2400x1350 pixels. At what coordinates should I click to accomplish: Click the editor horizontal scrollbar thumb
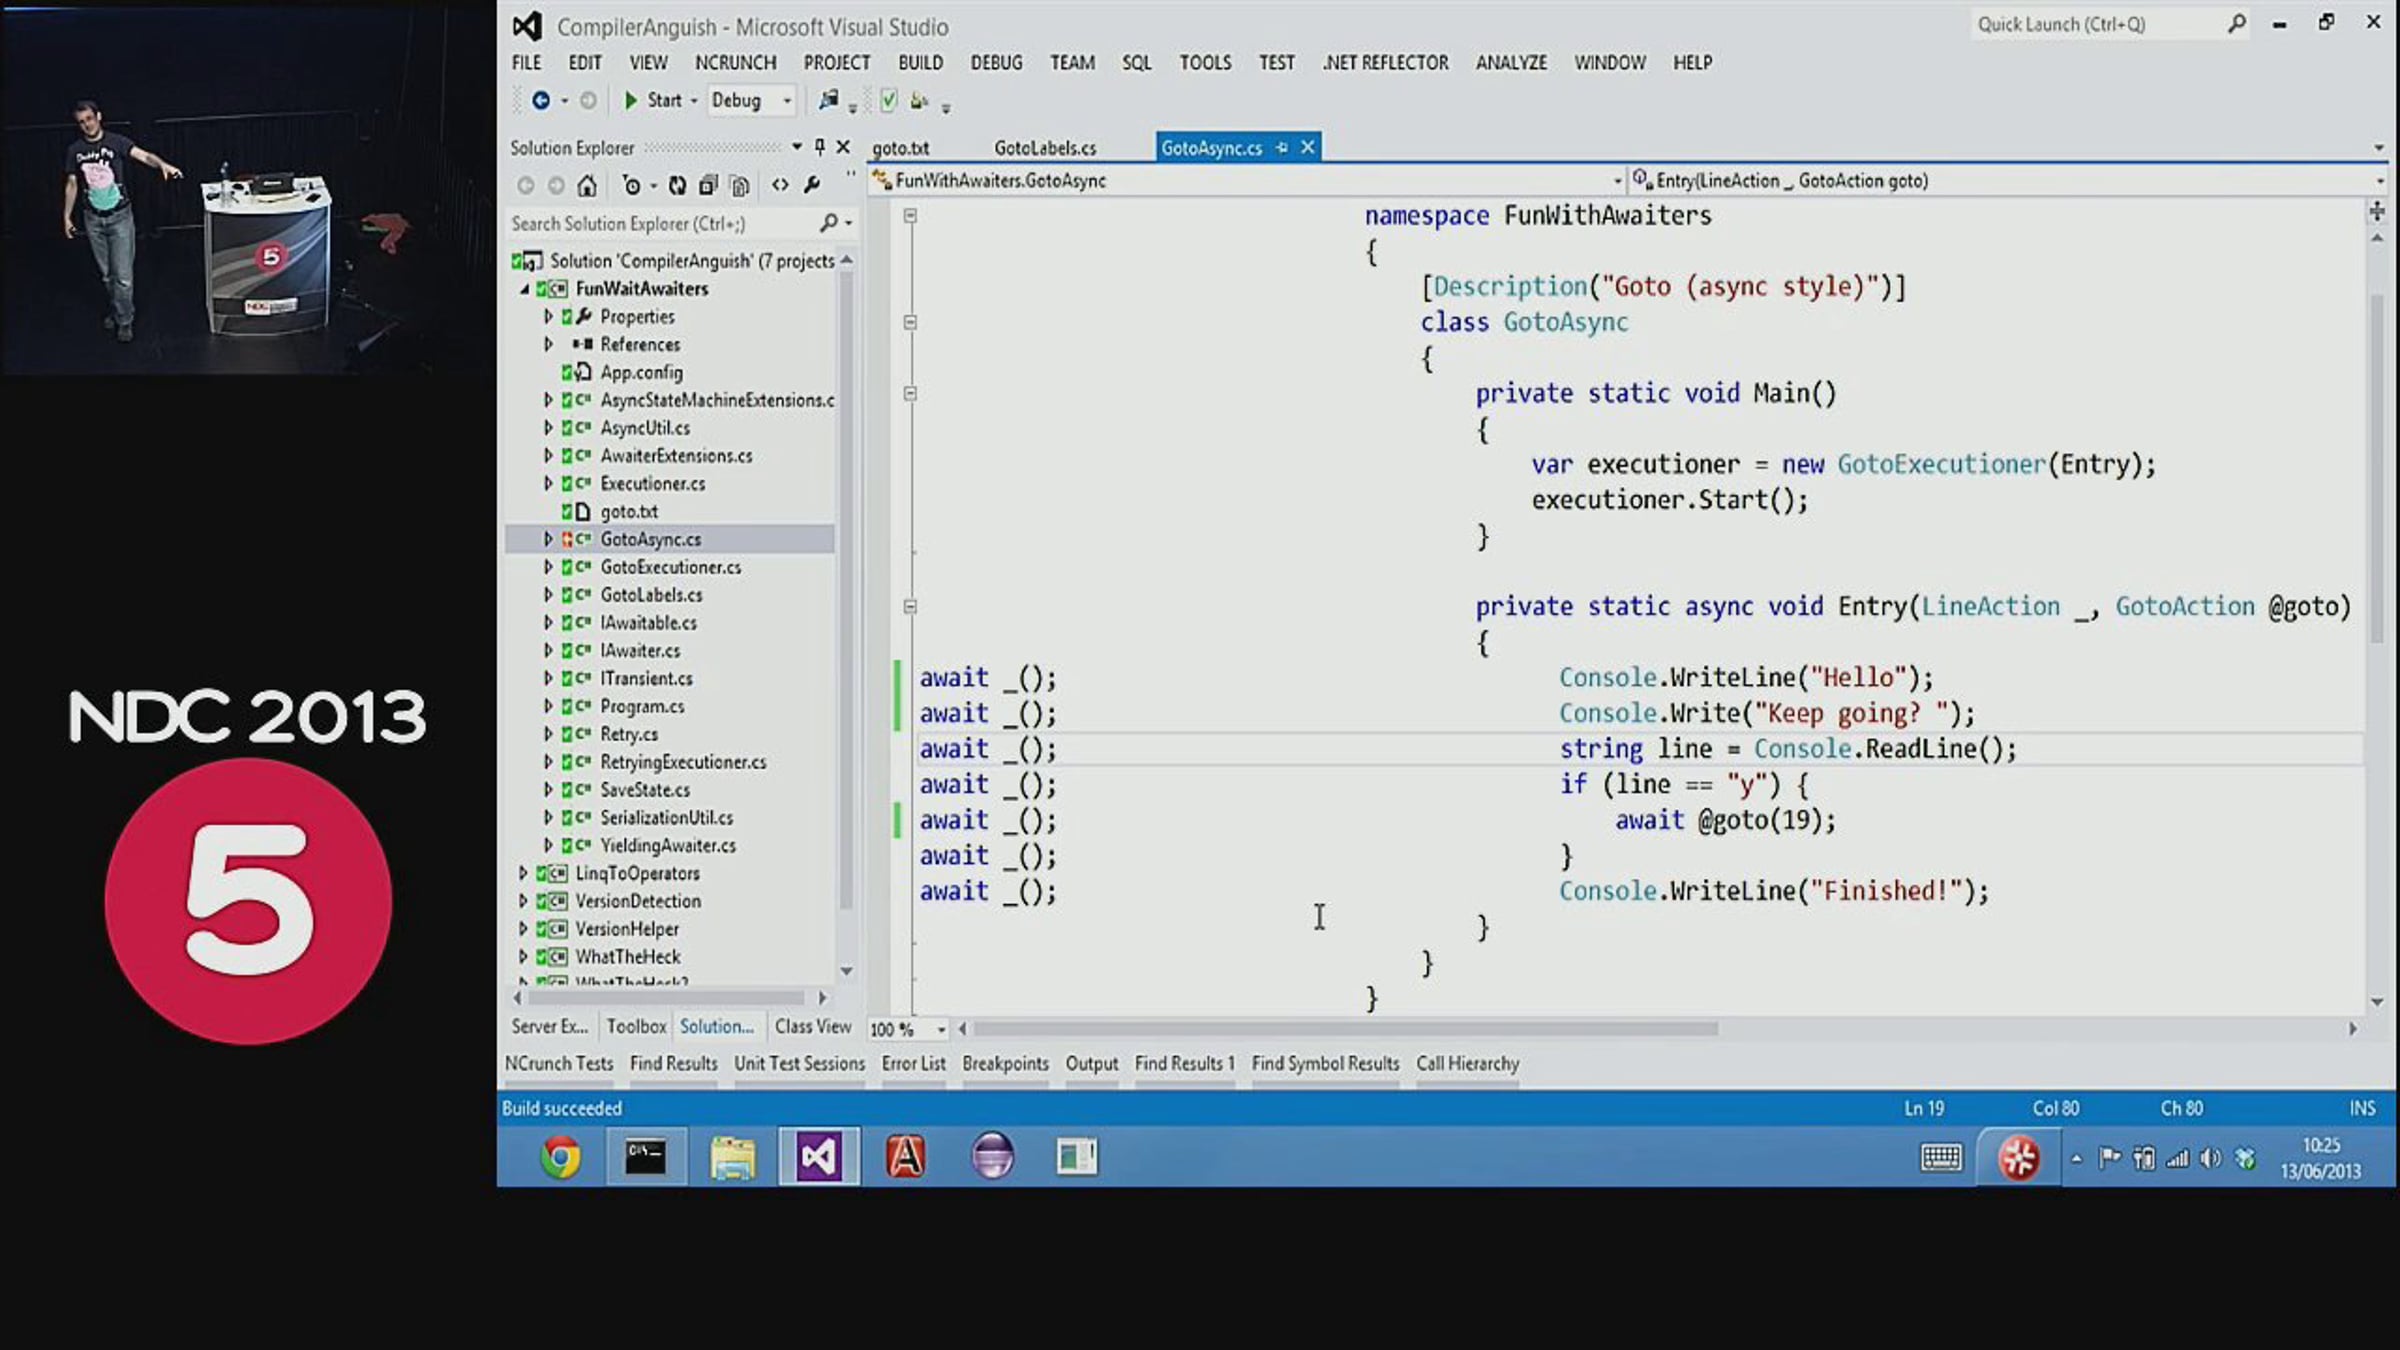1346,1028
